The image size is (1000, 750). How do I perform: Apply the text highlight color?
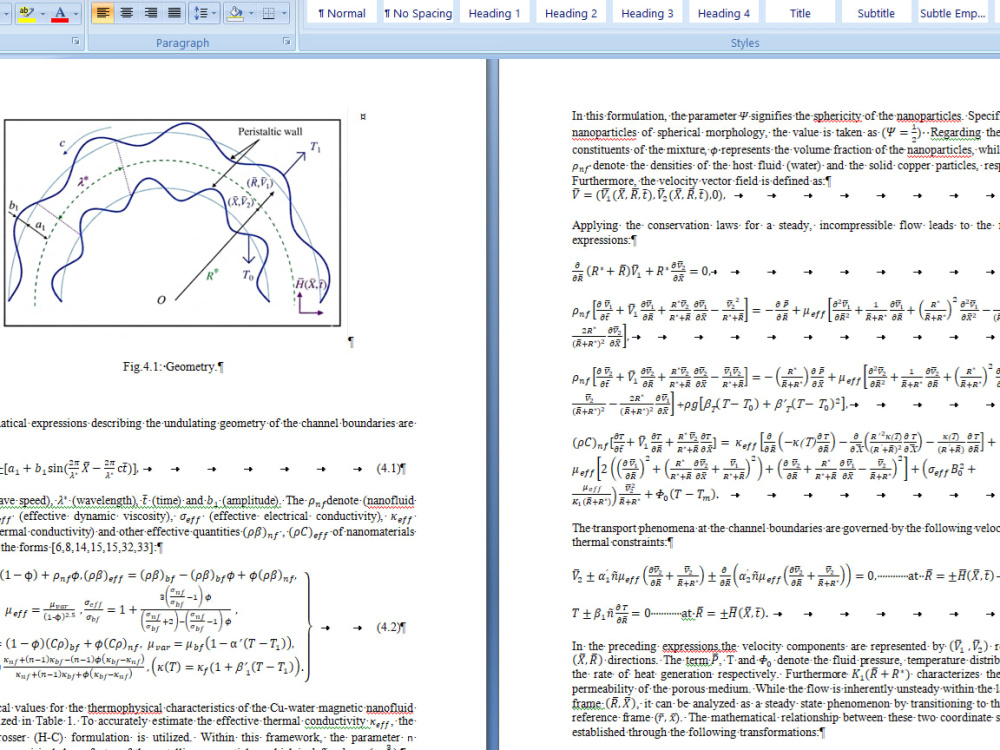[x=26, y=13]
